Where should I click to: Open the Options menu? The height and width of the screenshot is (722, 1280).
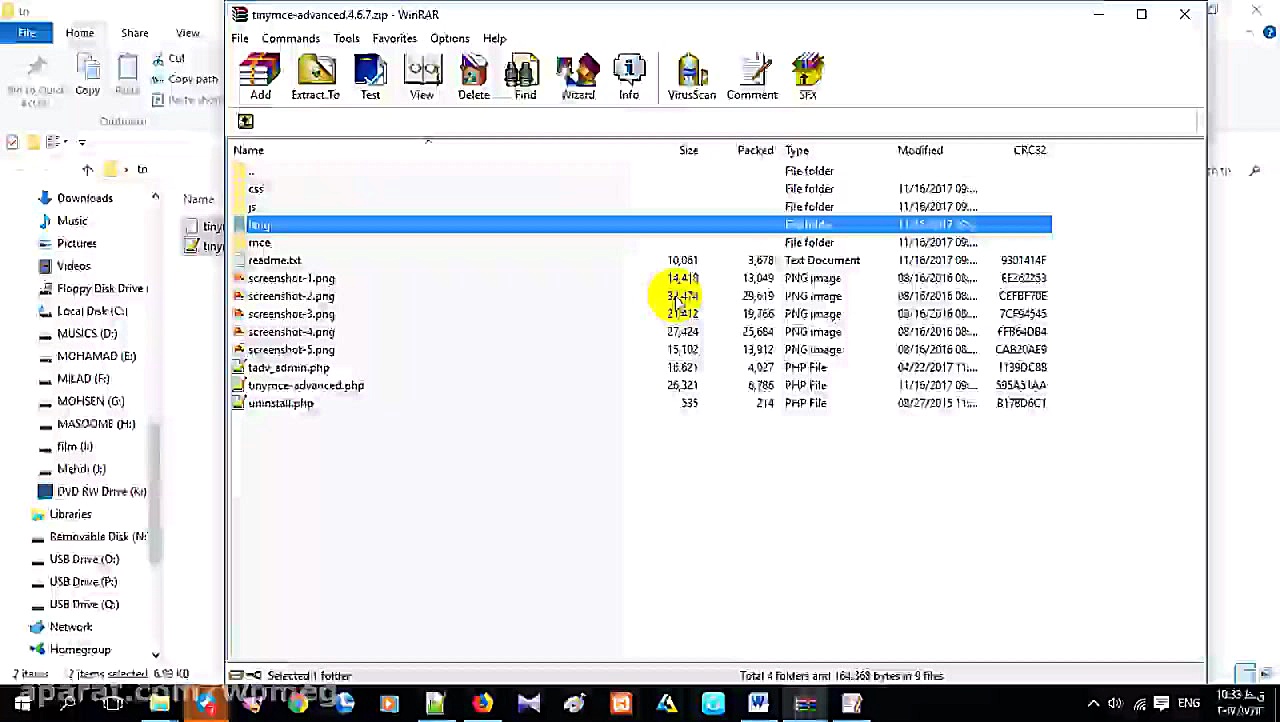450,38
